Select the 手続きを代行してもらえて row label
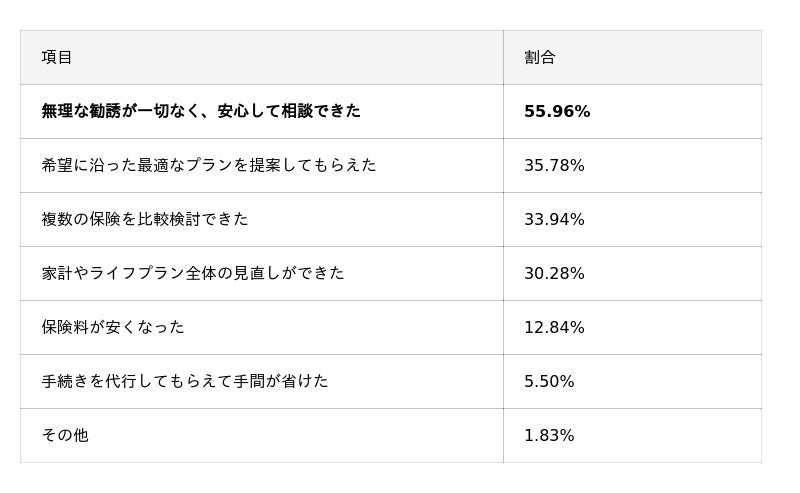Image resolution: width=800 pixels, height=493 pixels. click(x=185, y=381)
